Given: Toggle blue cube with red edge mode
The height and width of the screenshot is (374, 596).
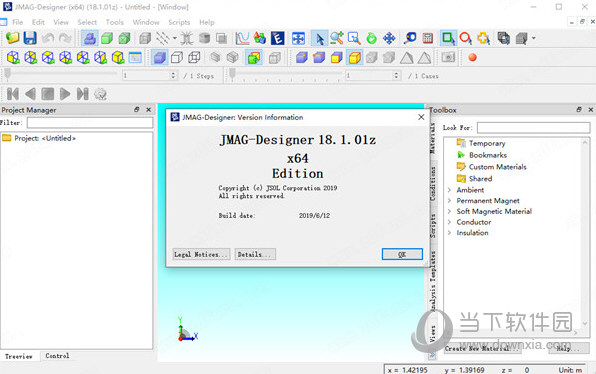Looking at the screenshot, I should [x=319, y=58].
